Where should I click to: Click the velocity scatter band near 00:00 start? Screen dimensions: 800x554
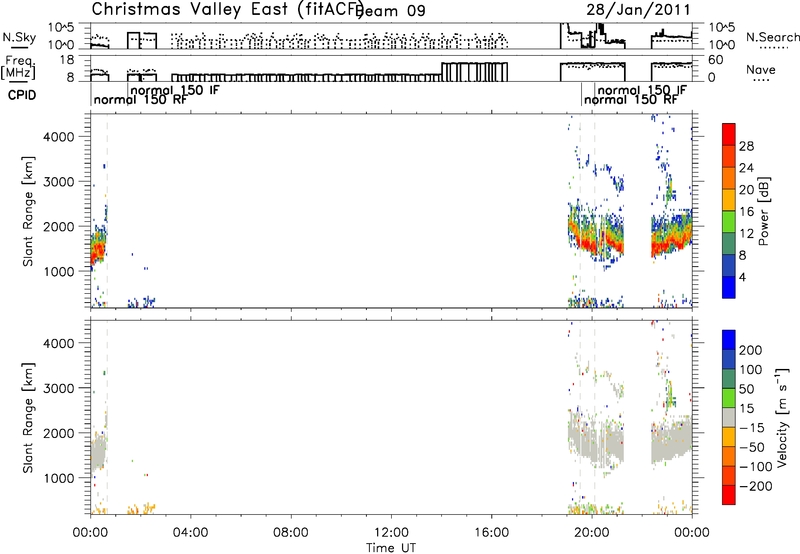coord(98,451)
